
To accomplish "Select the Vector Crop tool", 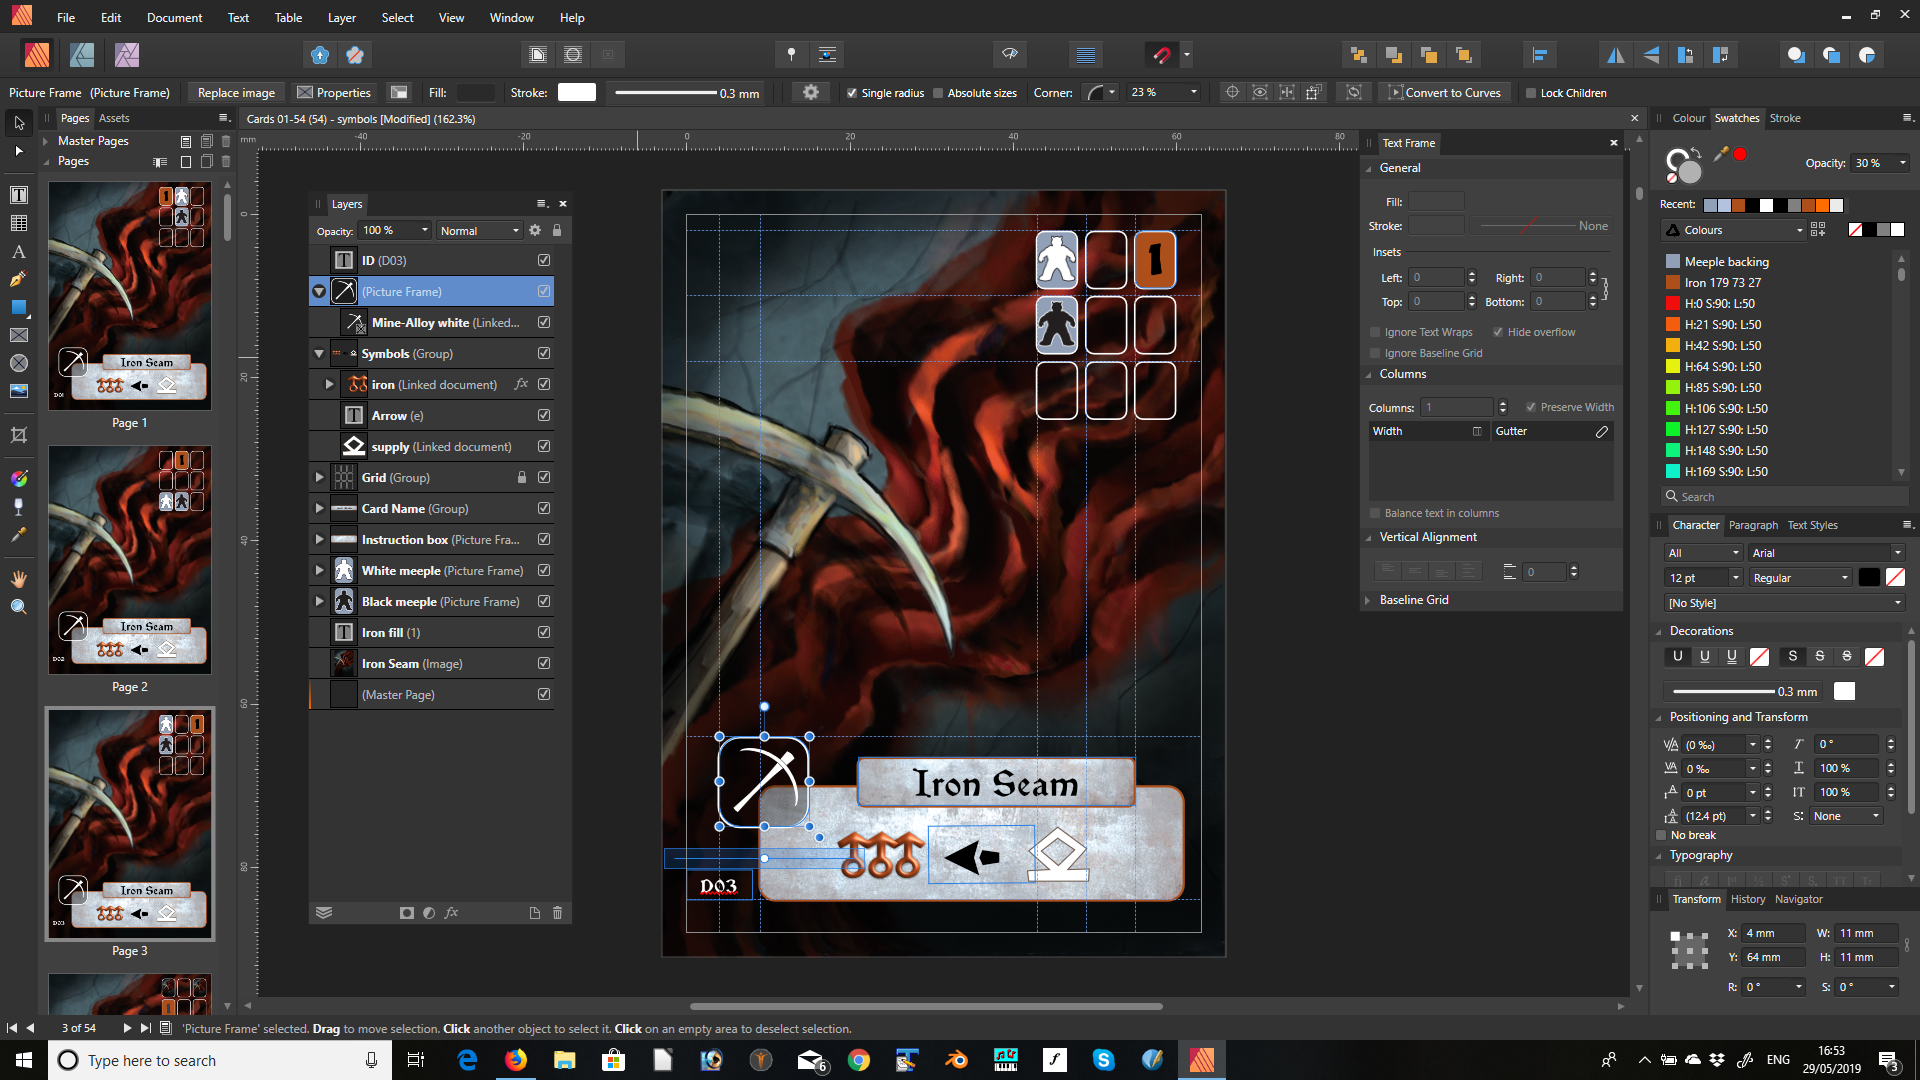I will [19, 435].
